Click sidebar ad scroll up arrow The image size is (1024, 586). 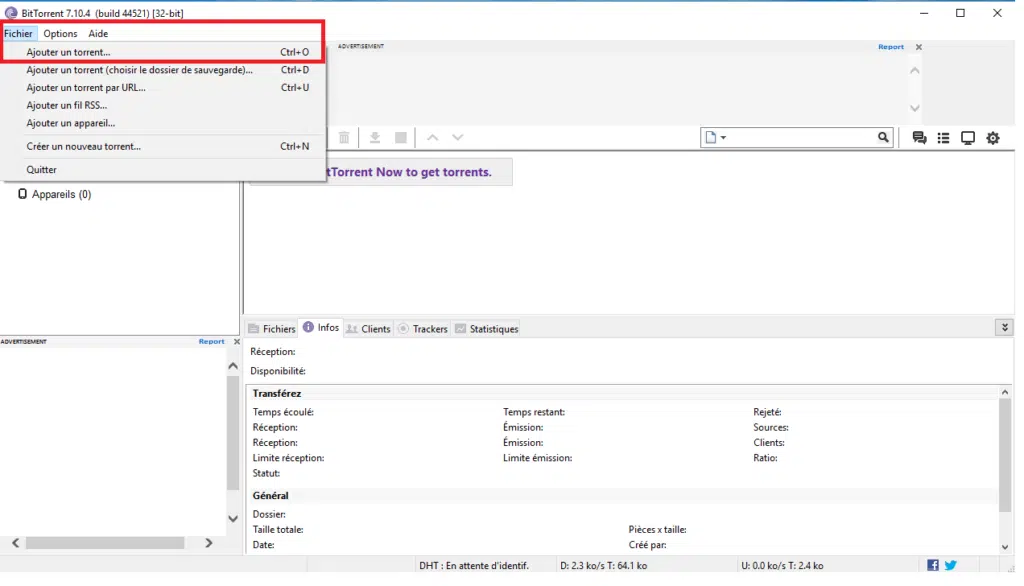(x=233, y=366)
